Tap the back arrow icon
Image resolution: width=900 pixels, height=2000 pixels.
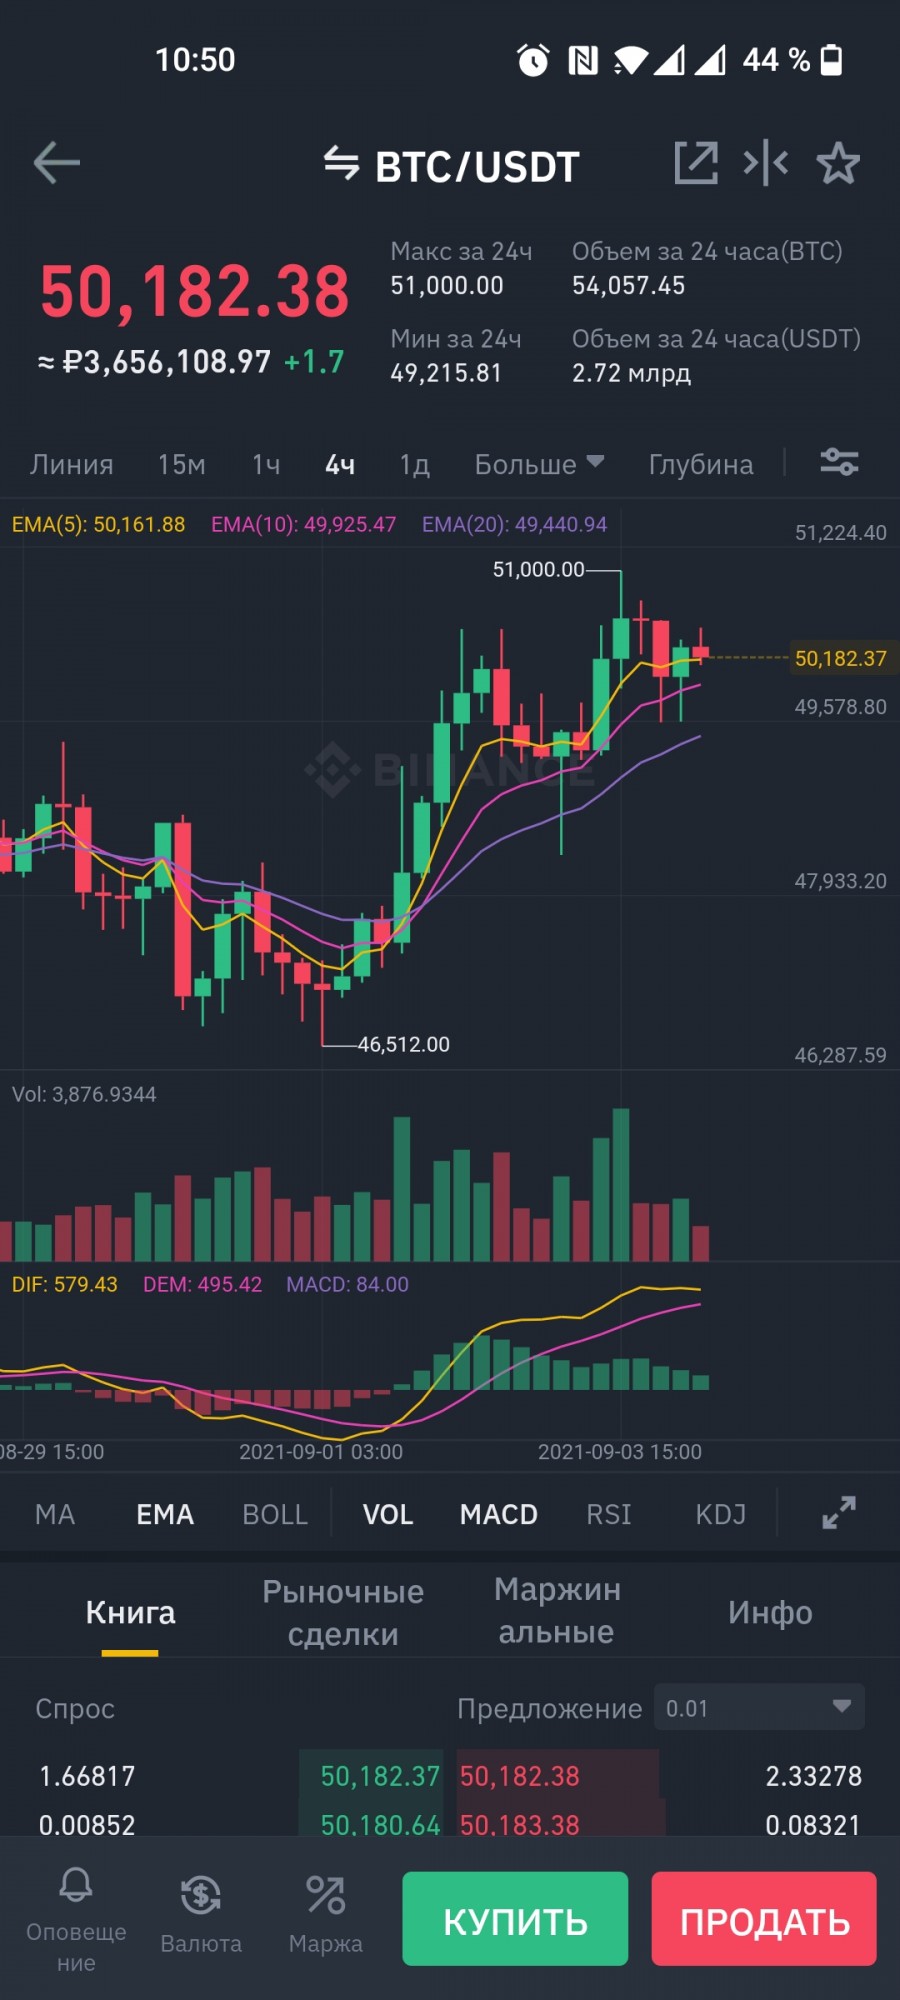click(x=56, y=163)
